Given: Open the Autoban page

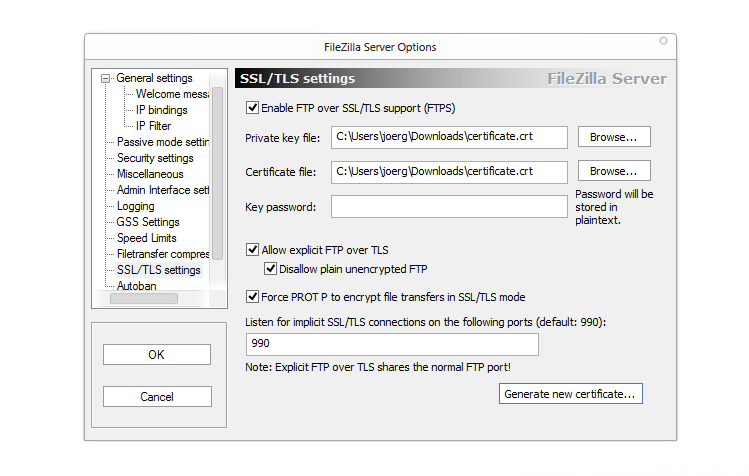Looking at the screenshot, I should (137, 286).
